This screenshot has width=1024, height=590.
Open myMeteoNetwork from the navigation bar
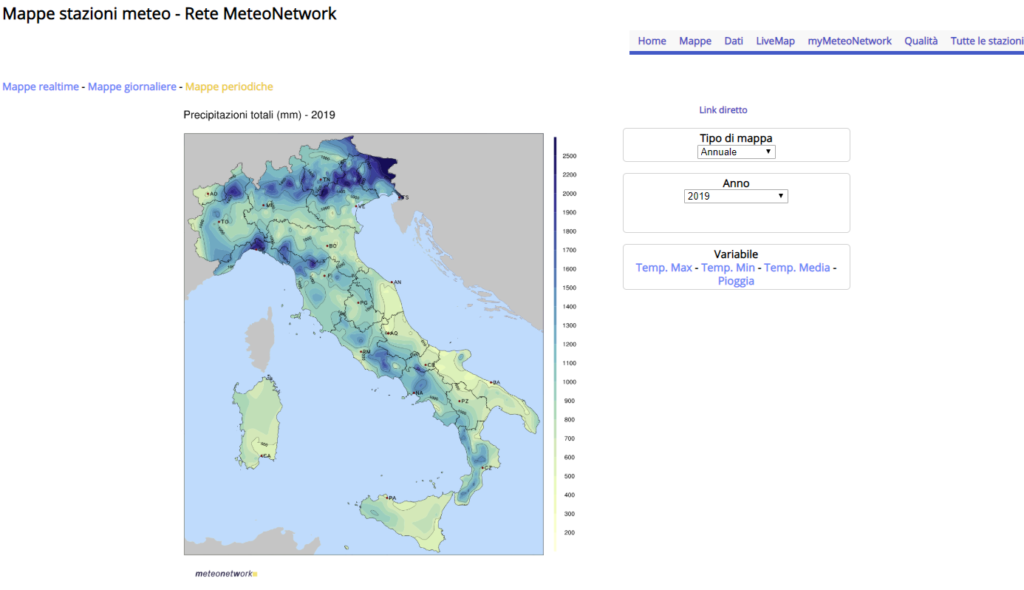pyautogui.click(x=849, y=40)
